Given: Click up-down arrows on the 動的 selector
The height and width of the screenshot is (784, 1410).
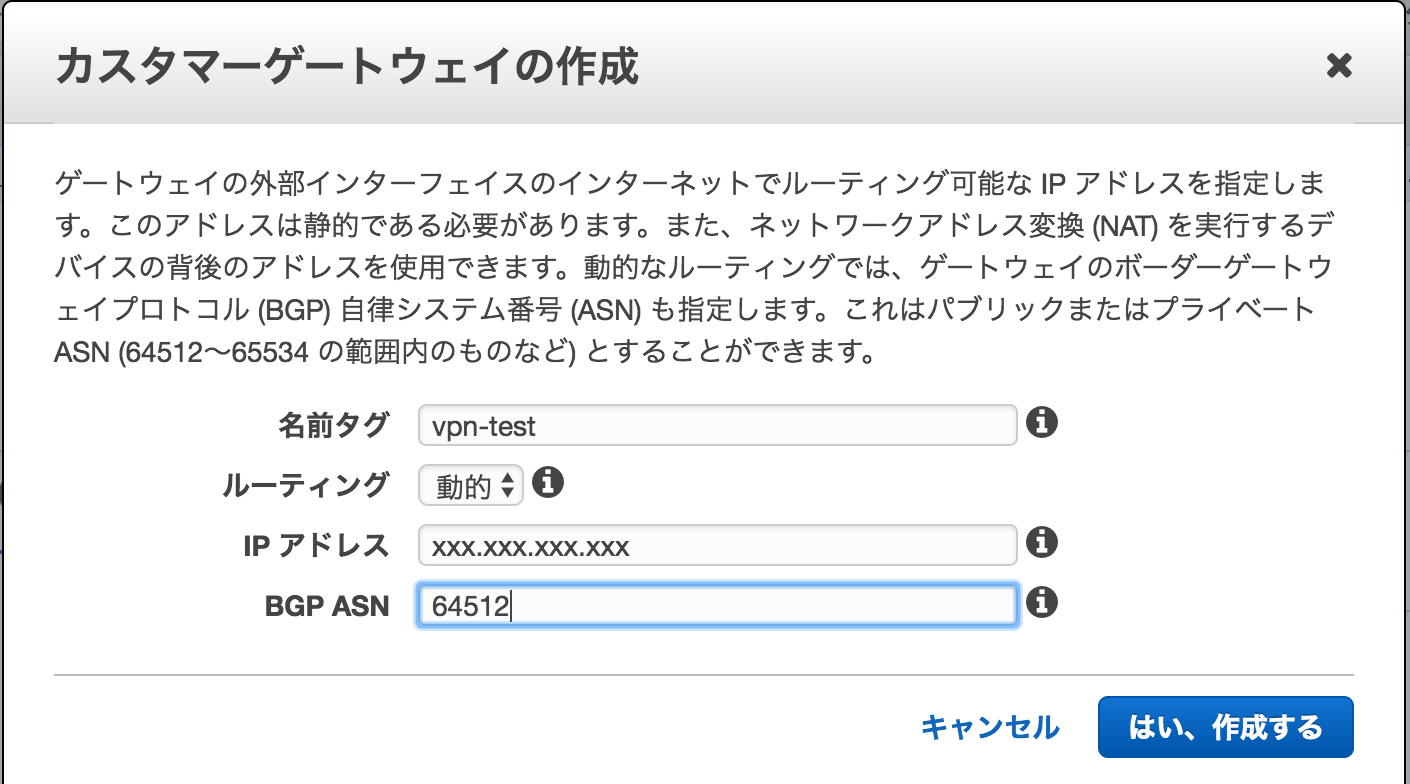Looking at the screenshot, I should [508, 486].
